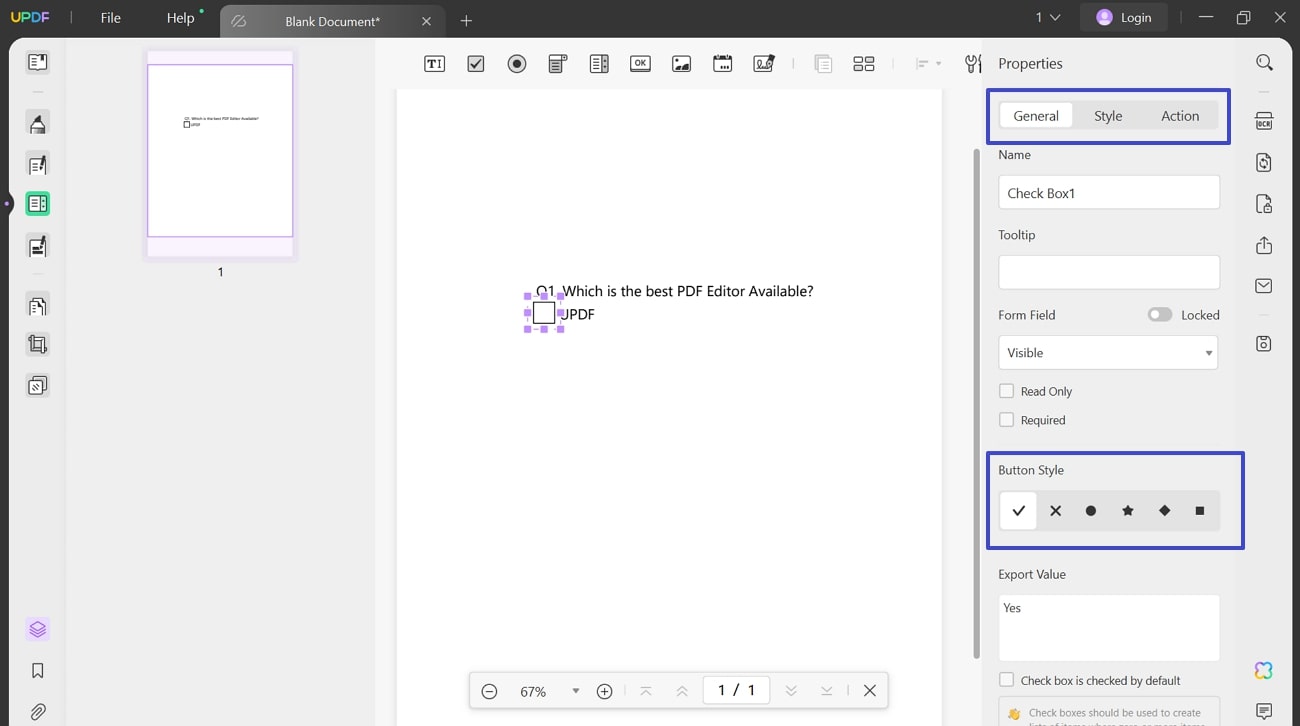Click the Login button
Image resolution: width=1300 pixels, height=726 pixels.
coord(1123,17)
